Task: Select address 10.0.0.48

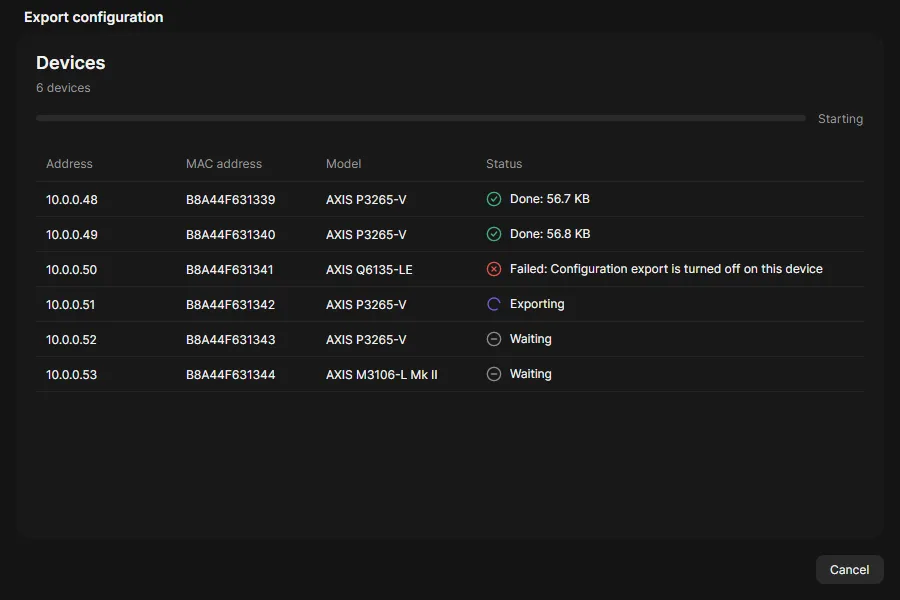Action: pyautogui.click(x=72, y=200)
